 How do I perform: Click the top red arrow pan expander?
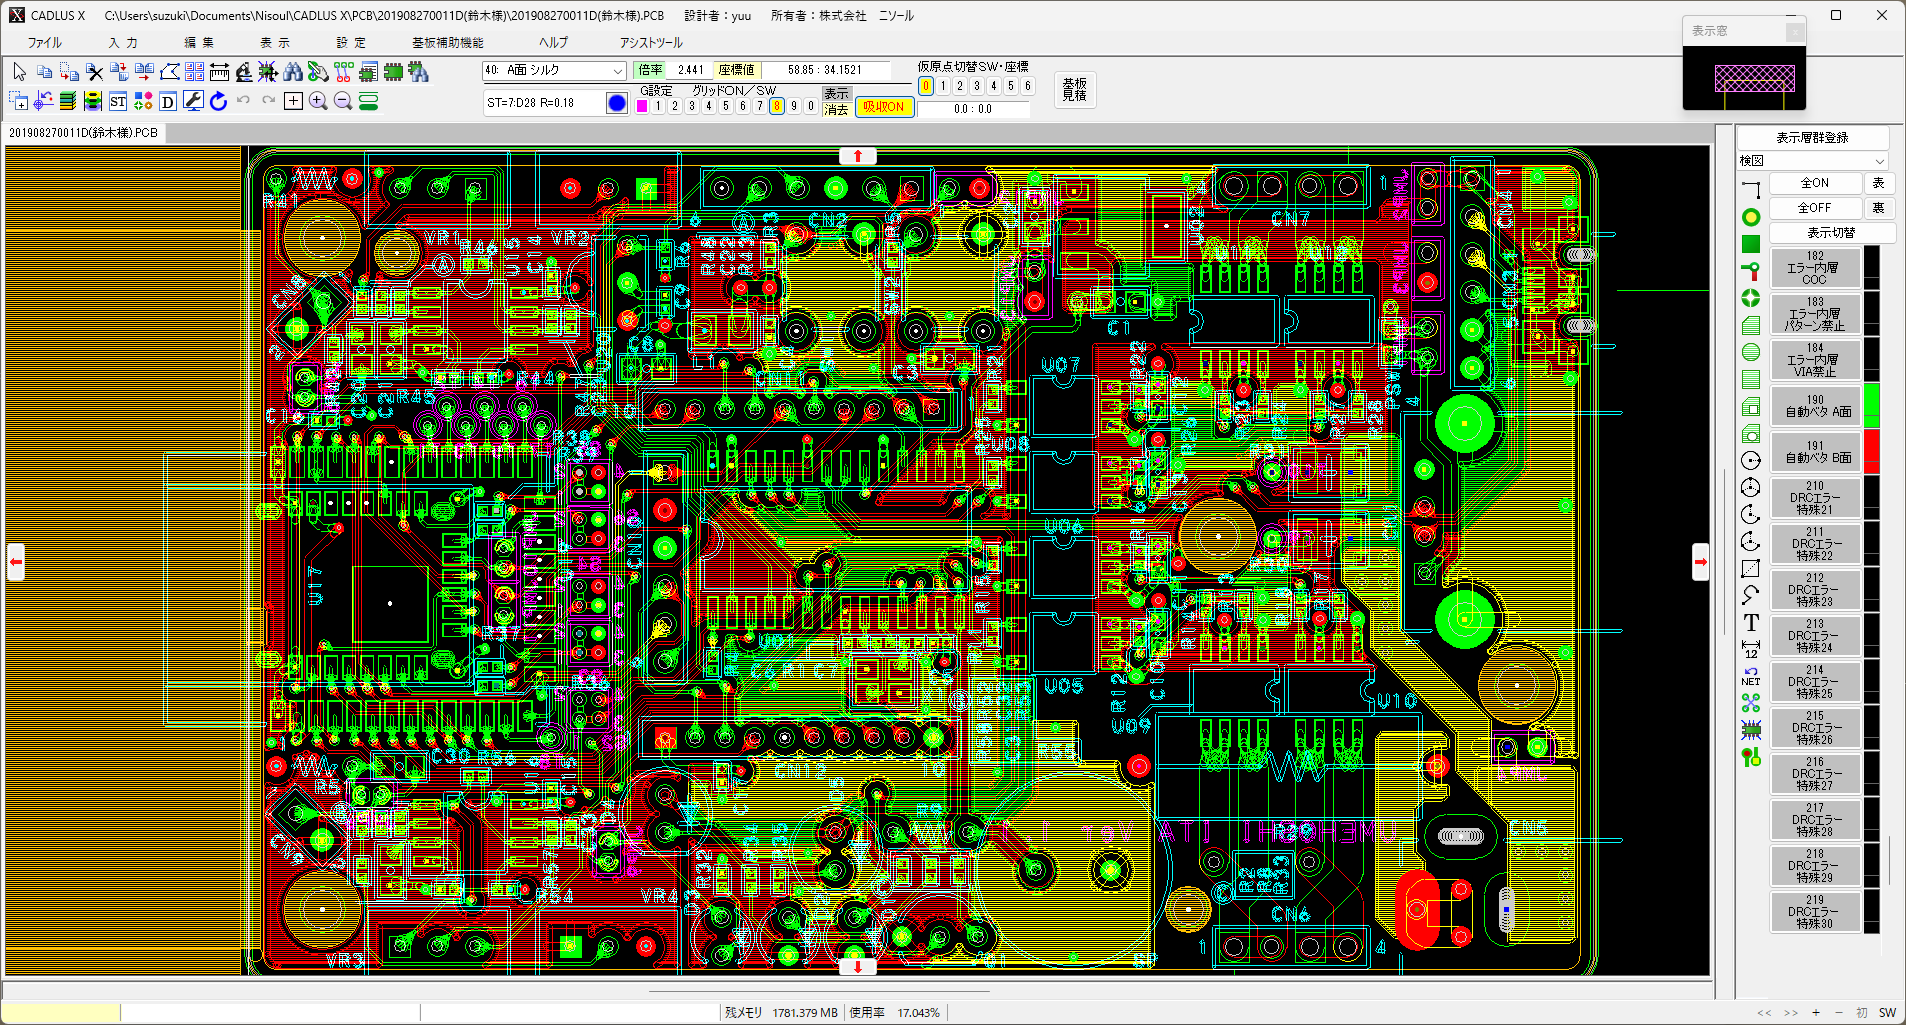coord(857,156)
